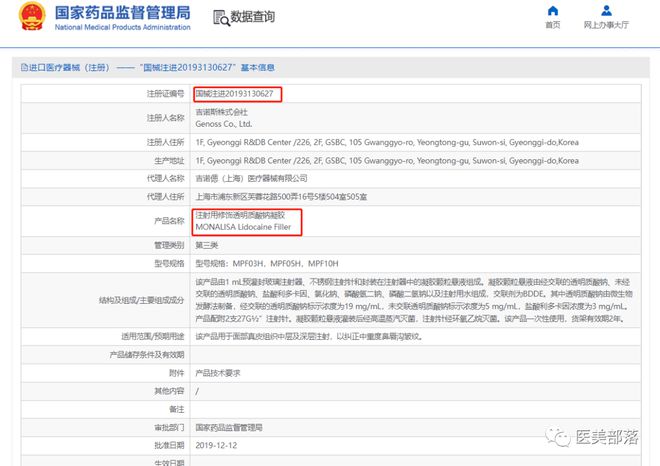Screen dimensions: 660x466
Task: Click the 代理人住所 Shanghai address value
Action: 281,197
